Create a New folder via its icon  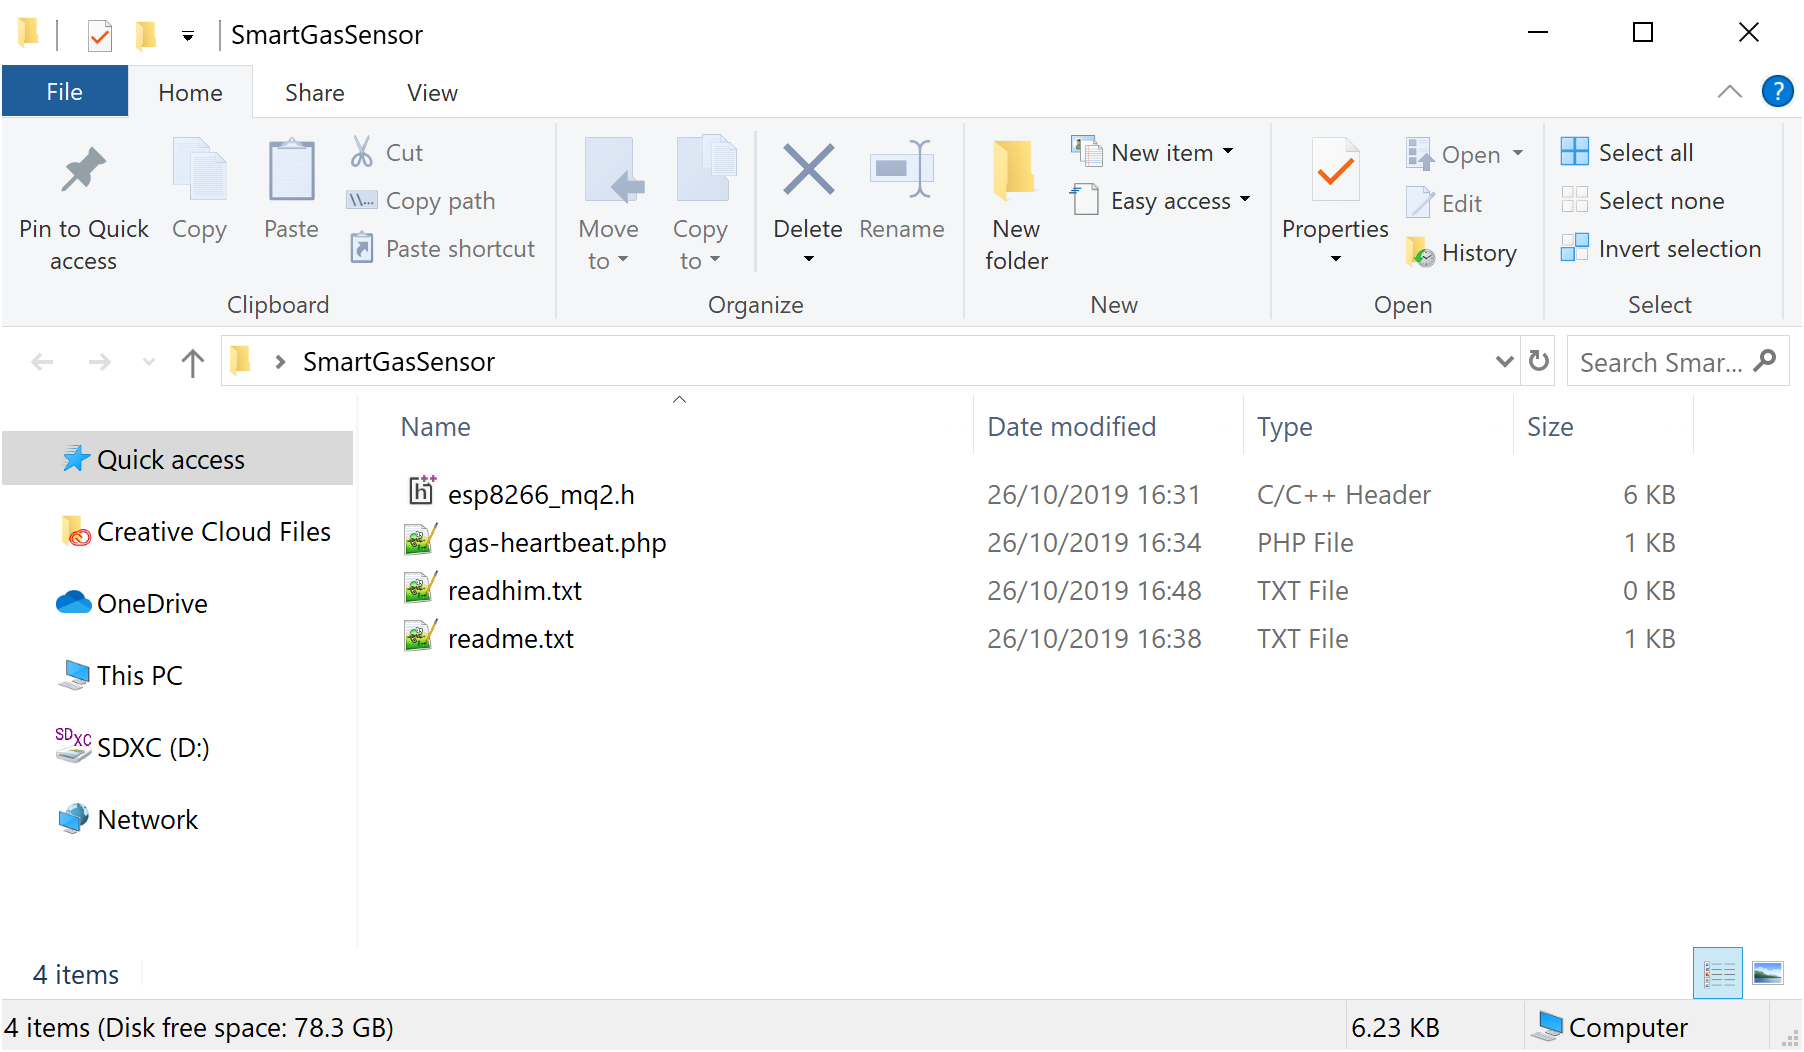pyautogui.click(x=1015, y=170)
